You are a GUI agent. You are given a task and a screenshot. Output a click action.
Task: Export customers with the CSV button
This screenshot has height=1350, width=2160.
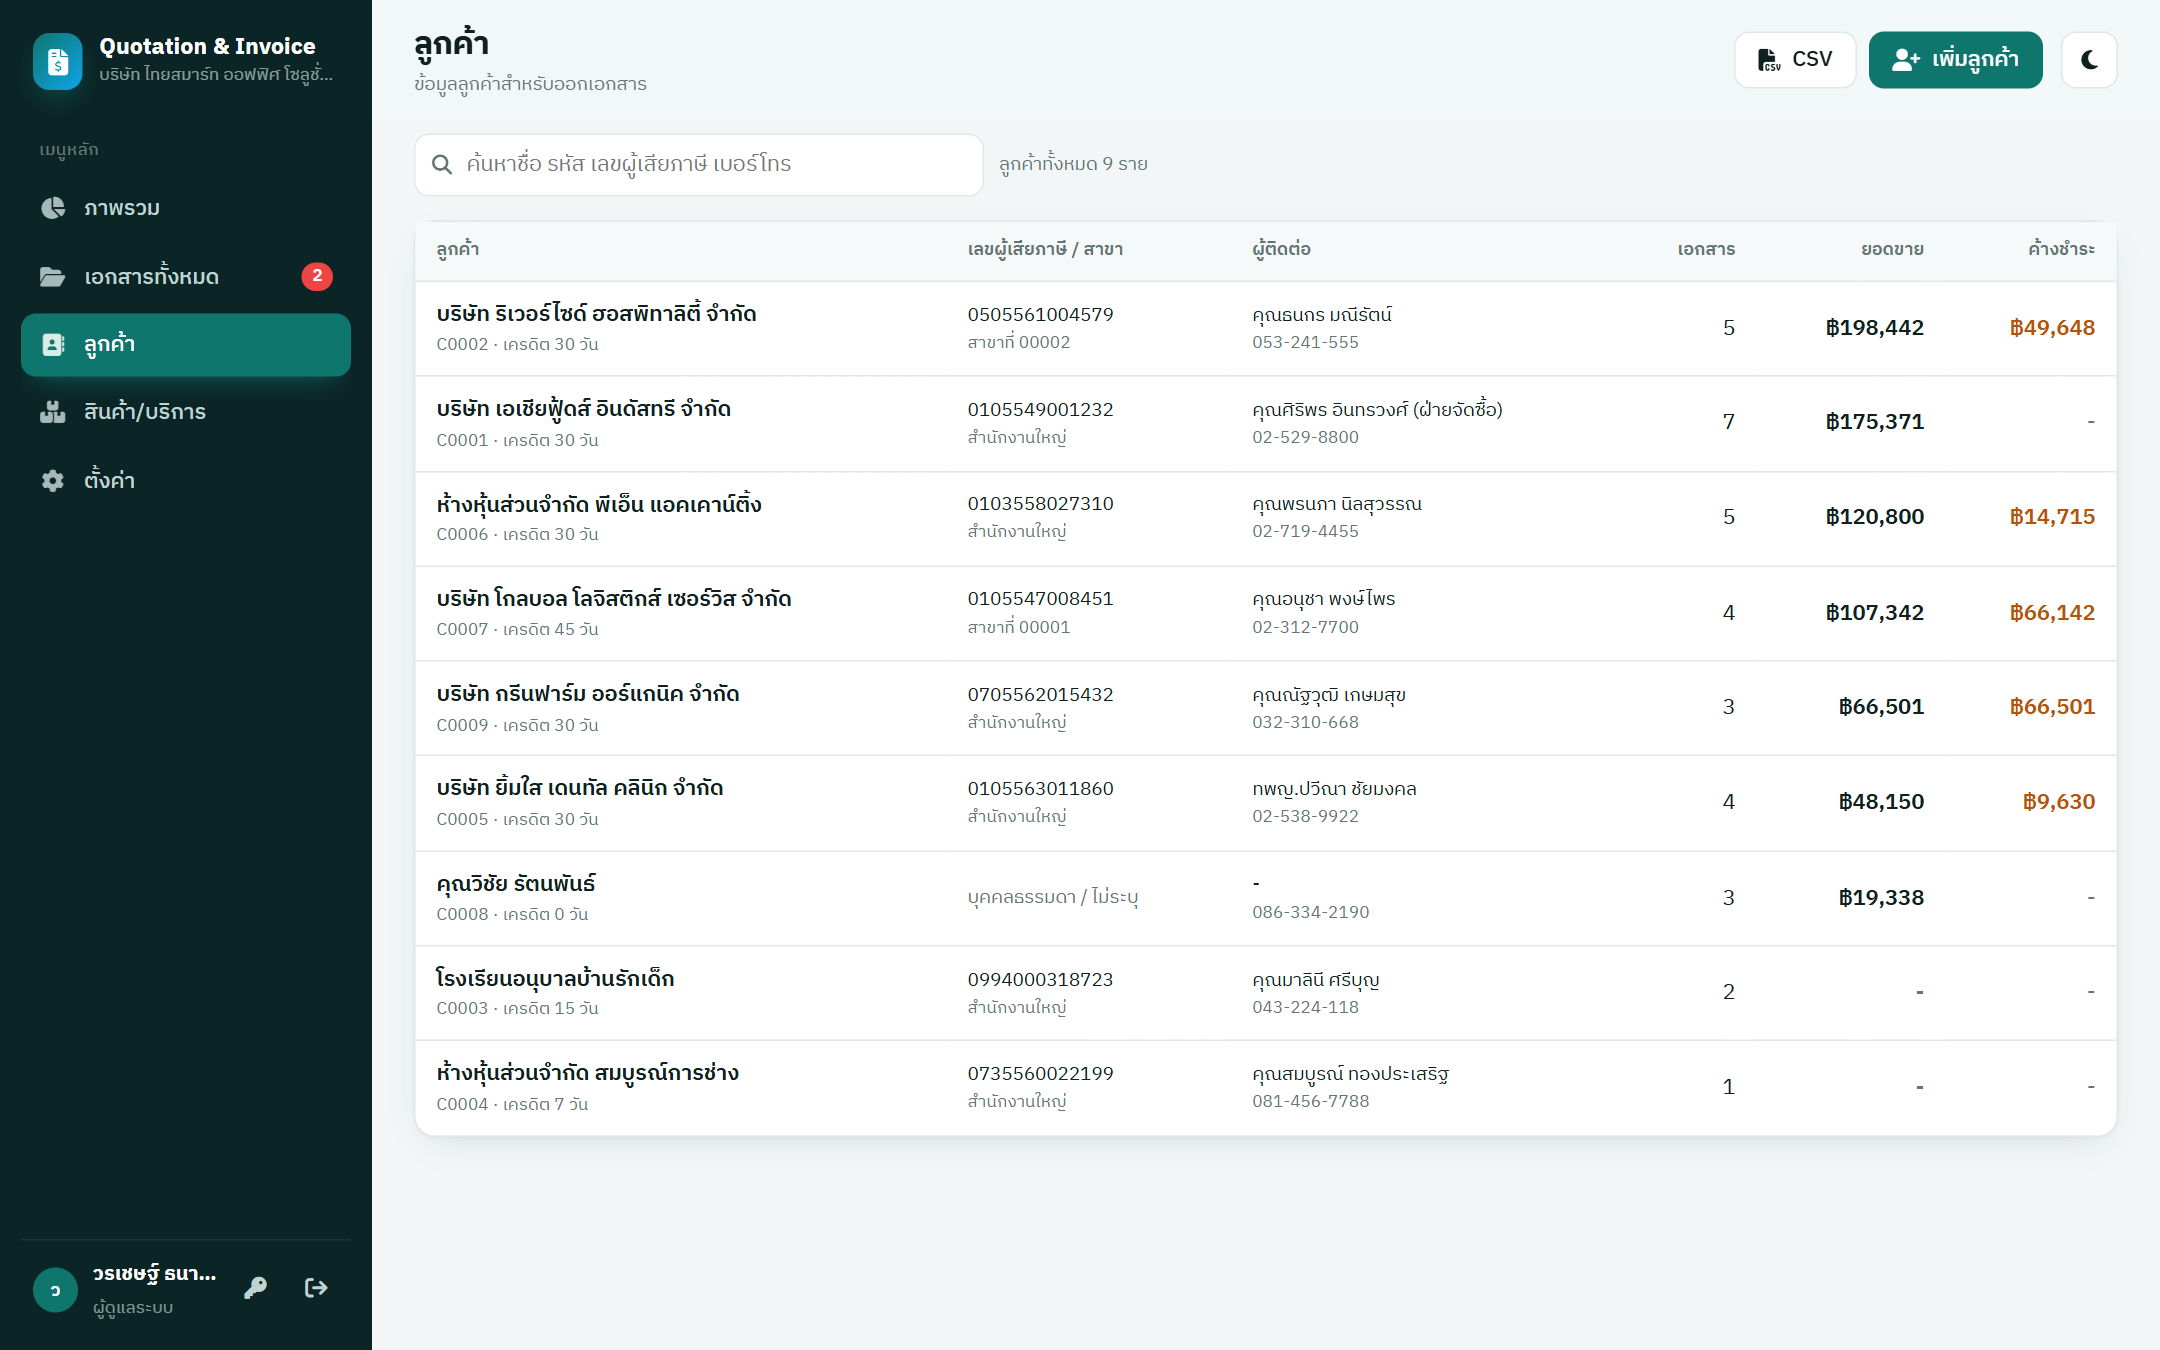click(1795, 60)
